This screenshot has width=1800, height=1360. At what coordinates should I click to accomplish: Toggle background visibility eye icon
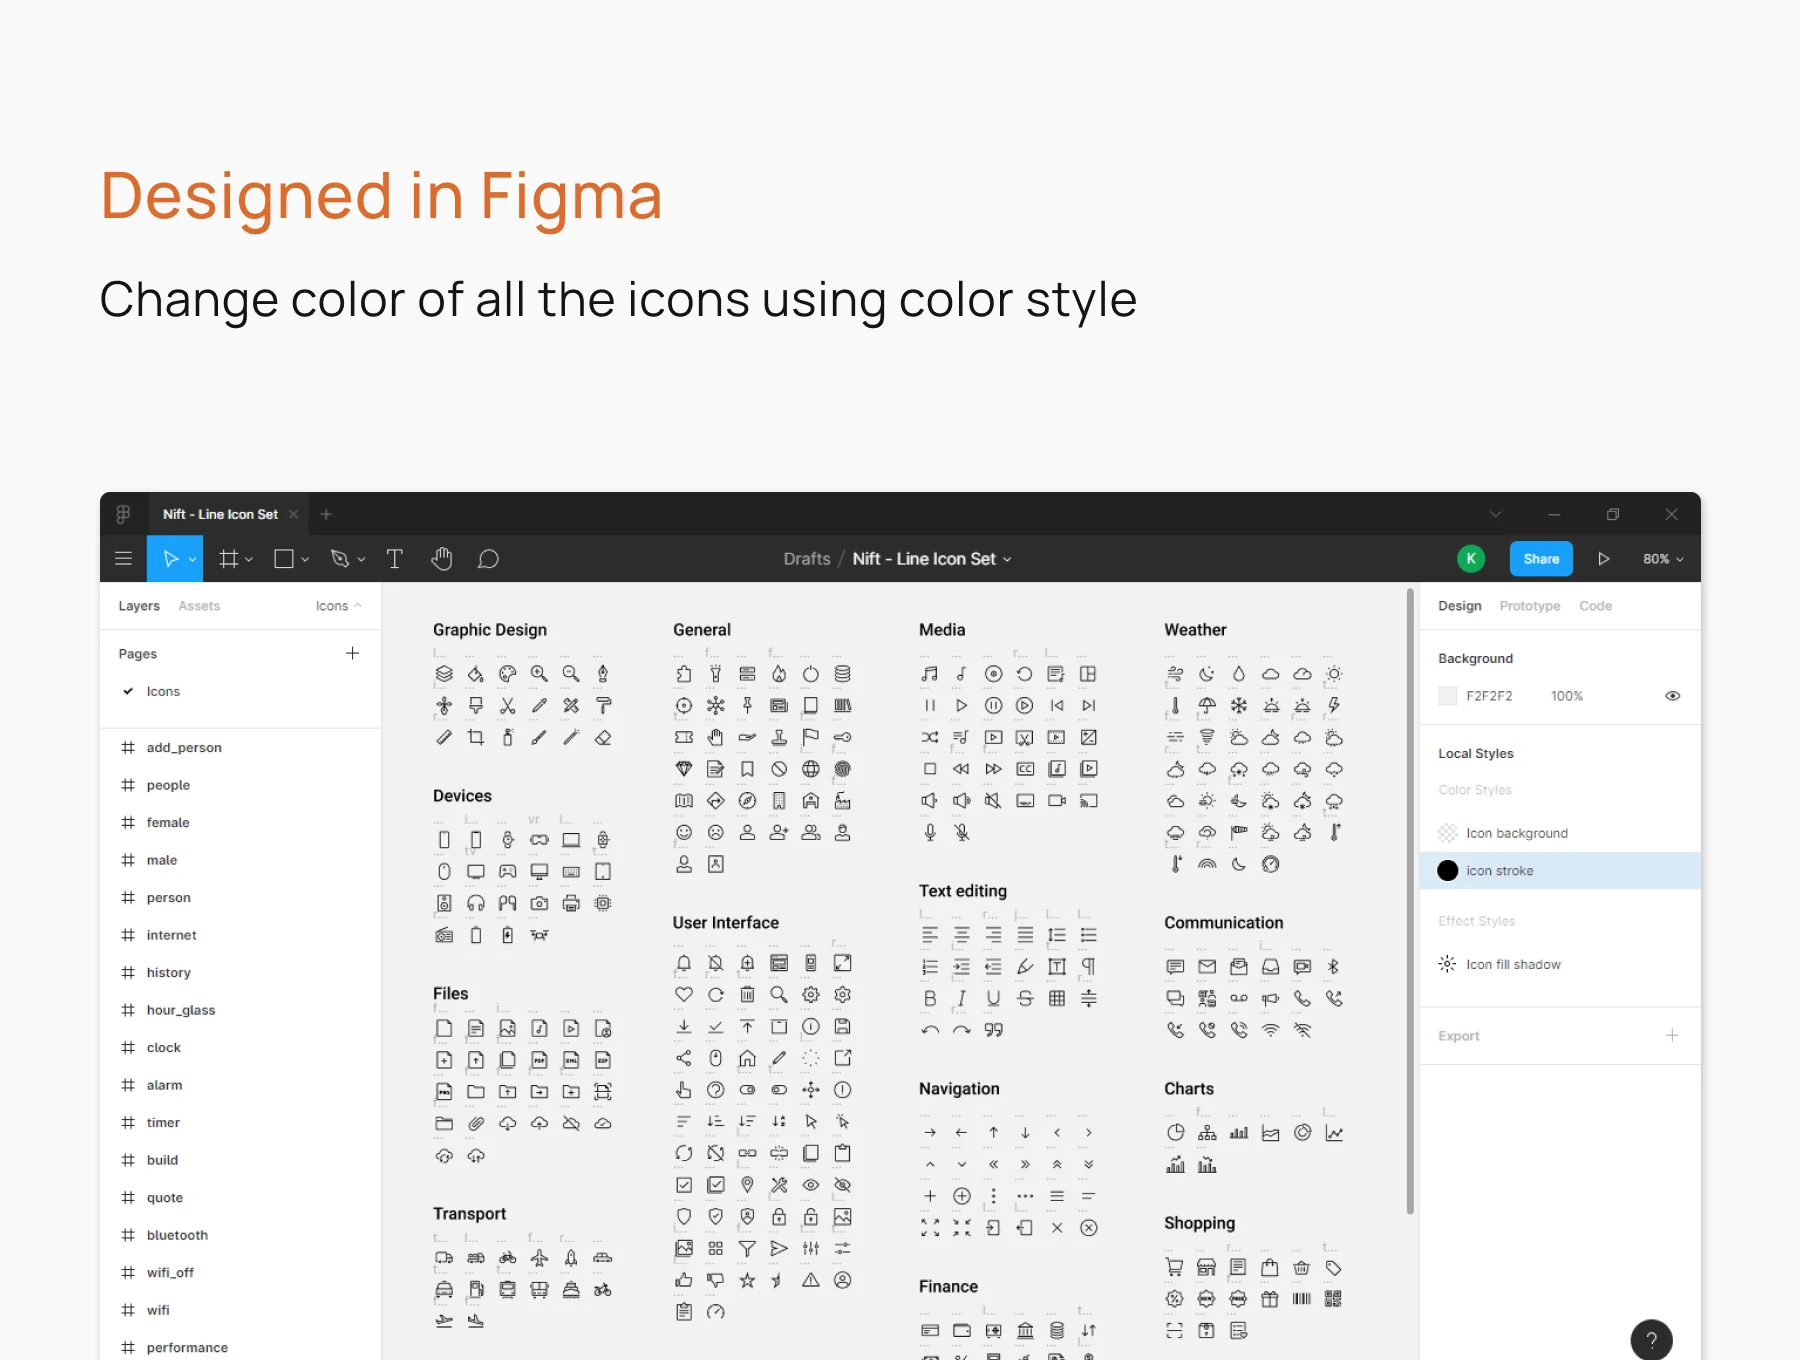pyautogui.click(x=1672, y=696)
